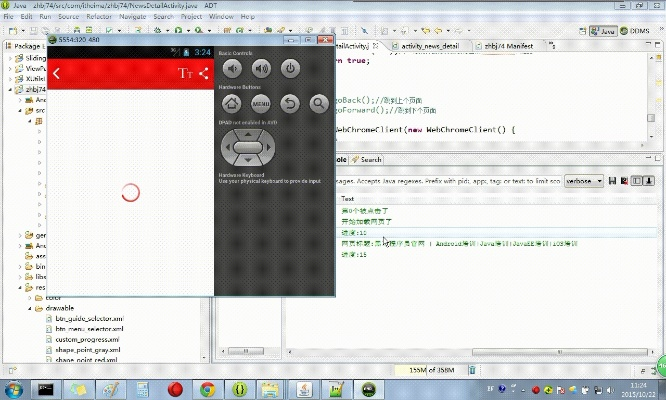666x400 pixels.
Task: Open the Edit menu
Action: click(x=26, y=17)
